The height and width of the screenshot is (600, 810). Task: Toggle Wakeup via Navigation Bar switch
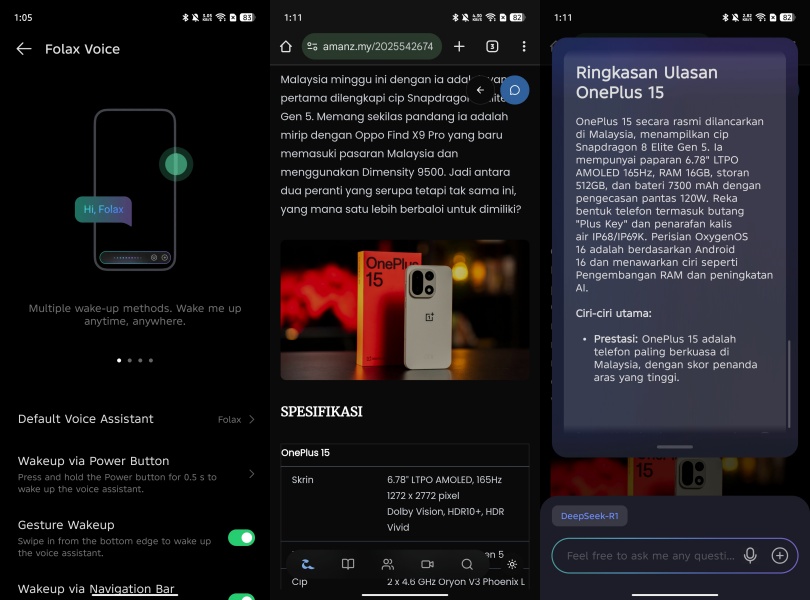tap(241, 597)
